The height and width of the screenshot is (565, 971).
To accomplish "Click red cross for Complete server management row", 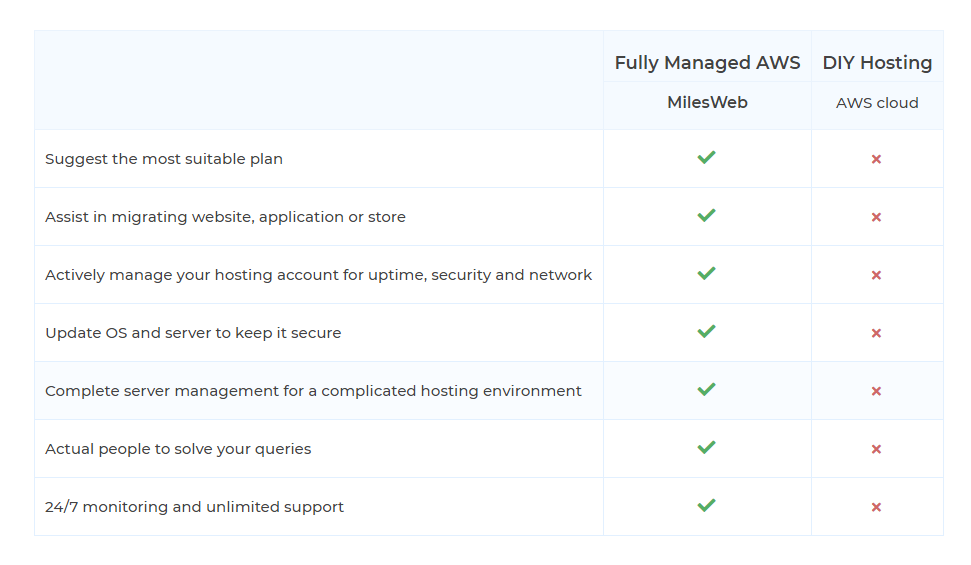I will [876, 391].
